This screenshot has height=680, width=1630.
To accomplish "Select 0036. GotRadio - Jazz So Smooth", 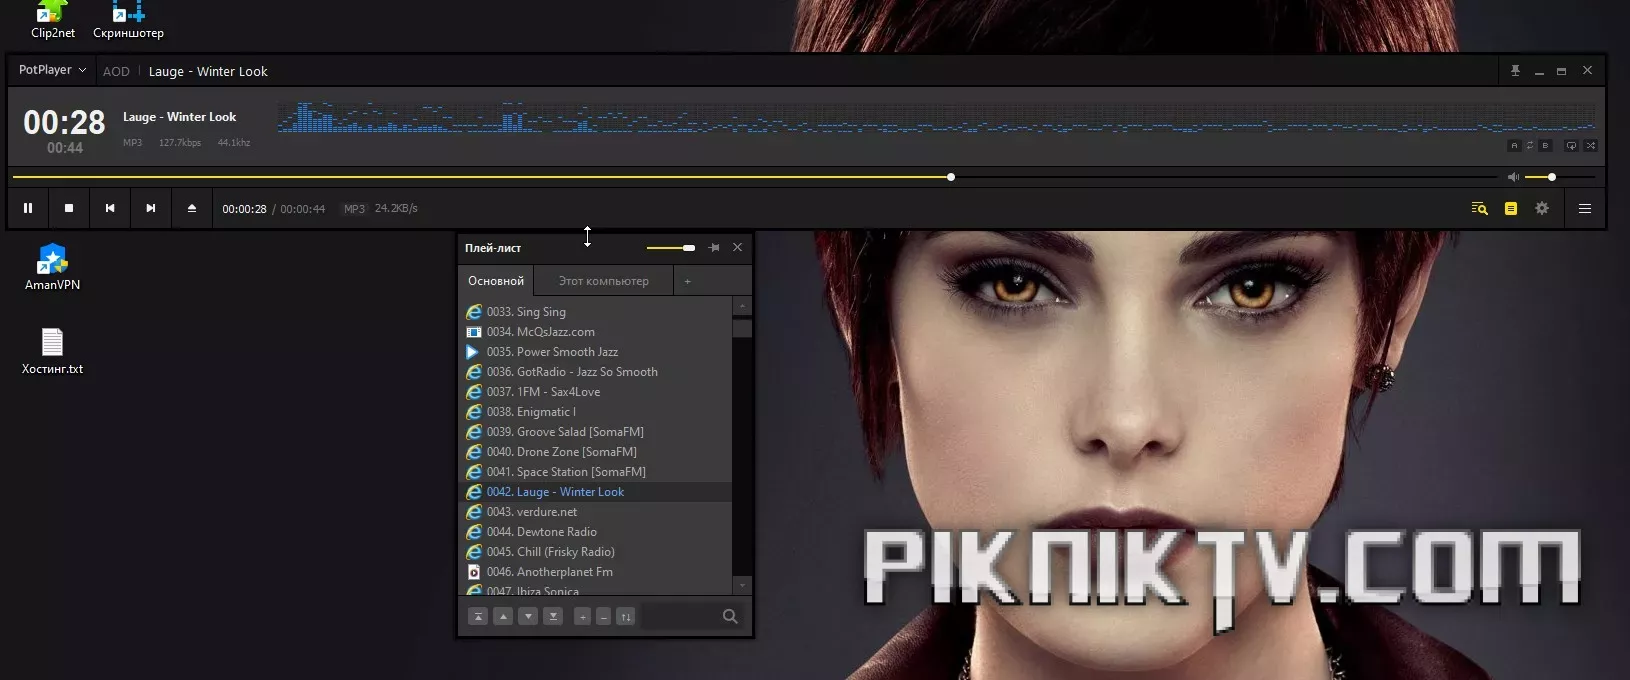I will click(595, 372).
